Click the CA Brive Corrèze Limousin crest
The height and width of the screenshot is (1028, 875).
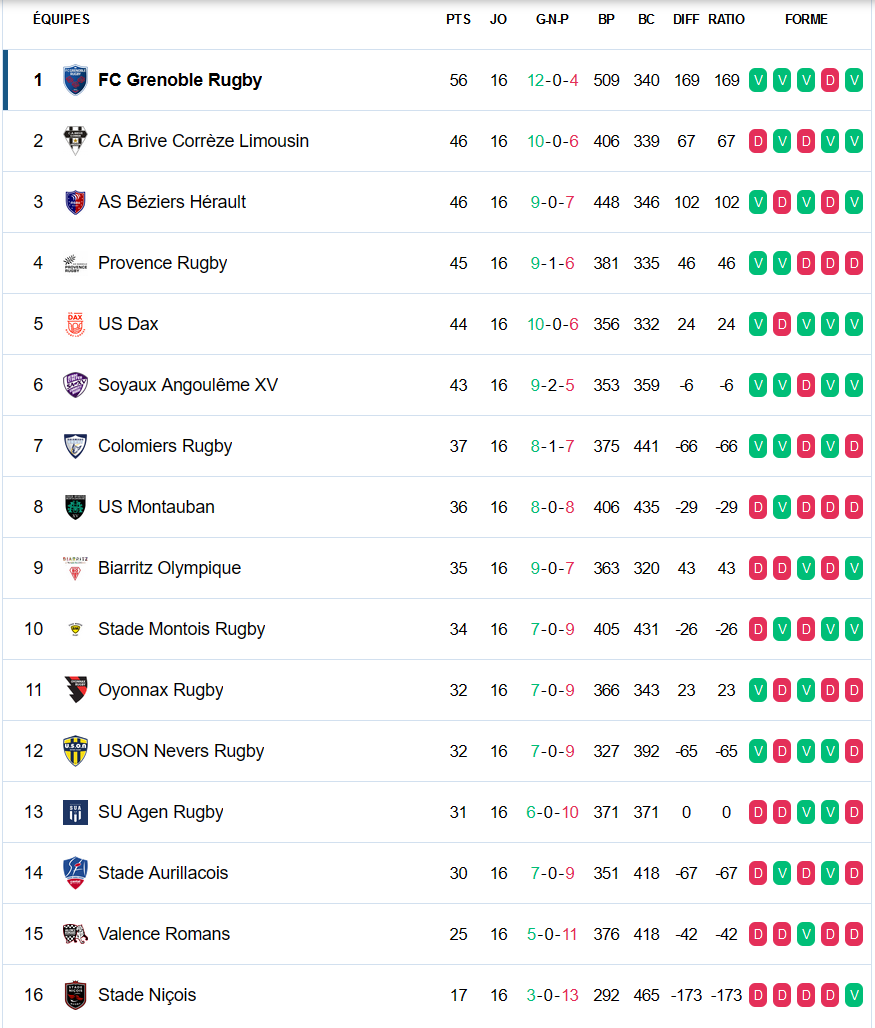75,141
